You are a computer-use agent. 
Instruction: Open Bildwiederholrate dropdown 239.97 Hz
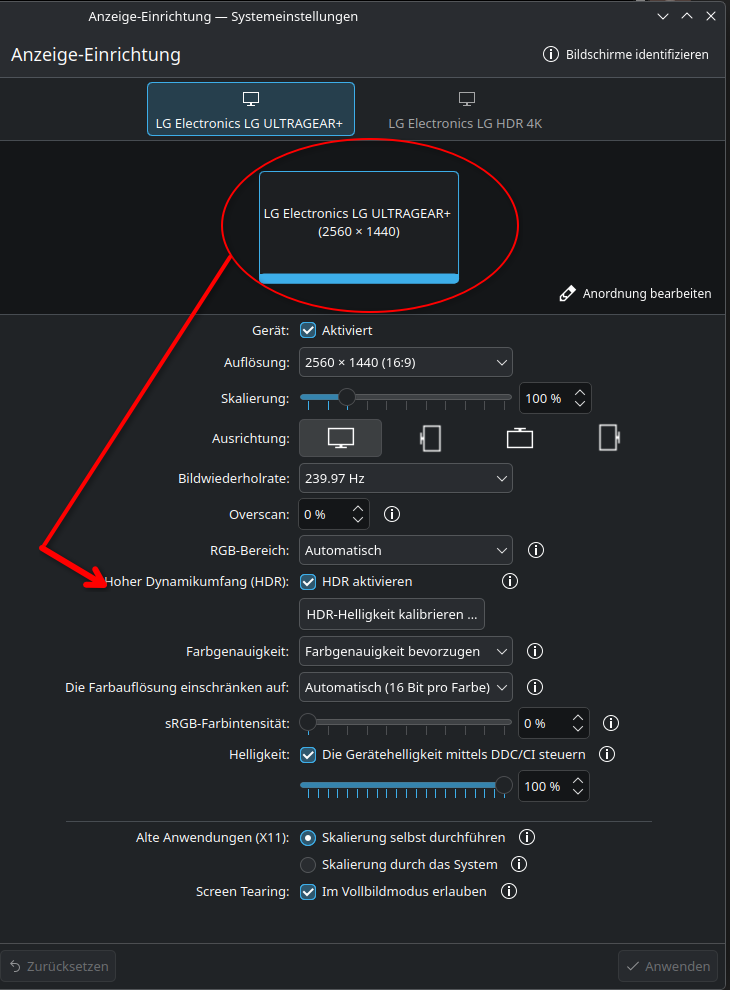[x=405, y=479]
